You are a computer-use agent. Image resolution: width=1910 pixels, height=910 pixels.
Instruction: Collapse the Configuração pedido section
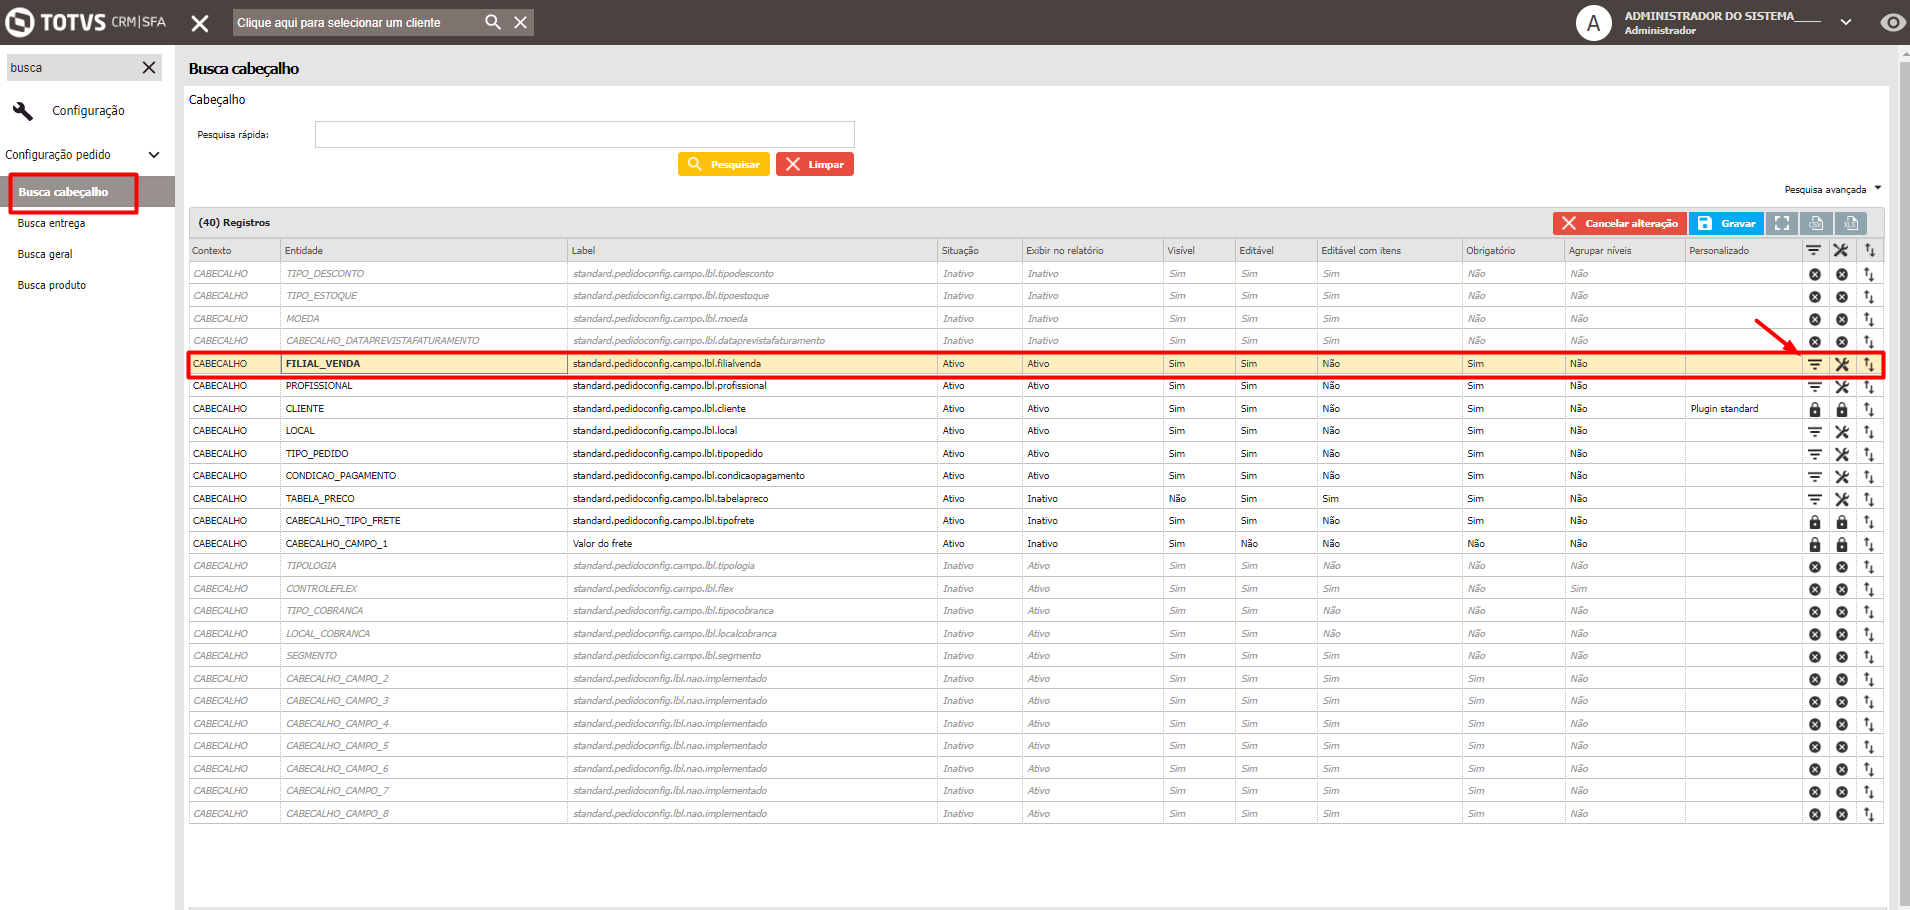[x=154, y=155]
